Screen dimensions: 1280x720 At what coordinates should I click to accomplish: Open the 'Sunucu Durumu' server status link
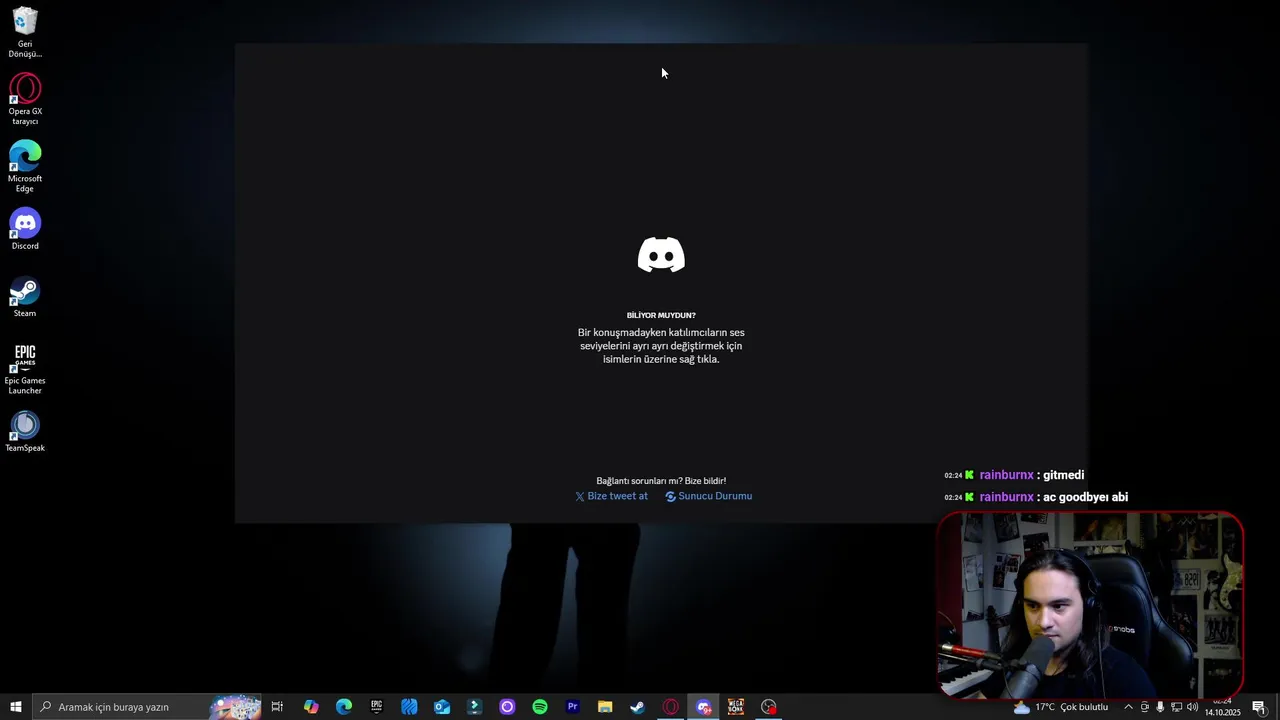[x=709, y=496]
